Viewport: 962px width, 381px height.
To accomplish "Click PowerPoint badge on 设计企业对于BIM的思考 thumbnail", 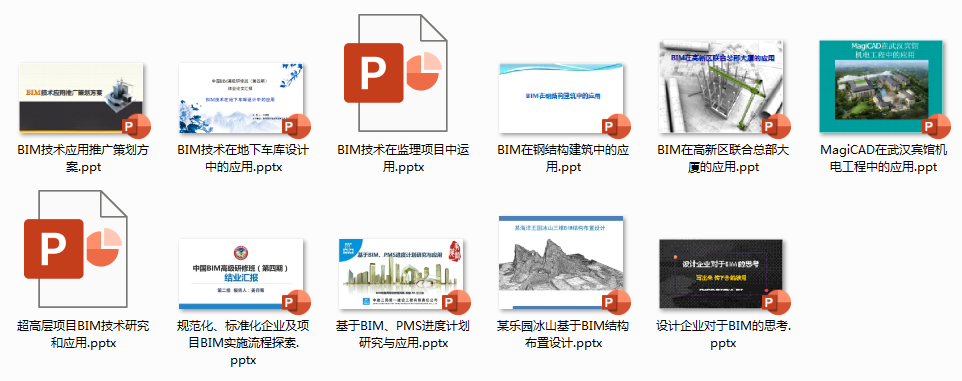I will (775, 302).
